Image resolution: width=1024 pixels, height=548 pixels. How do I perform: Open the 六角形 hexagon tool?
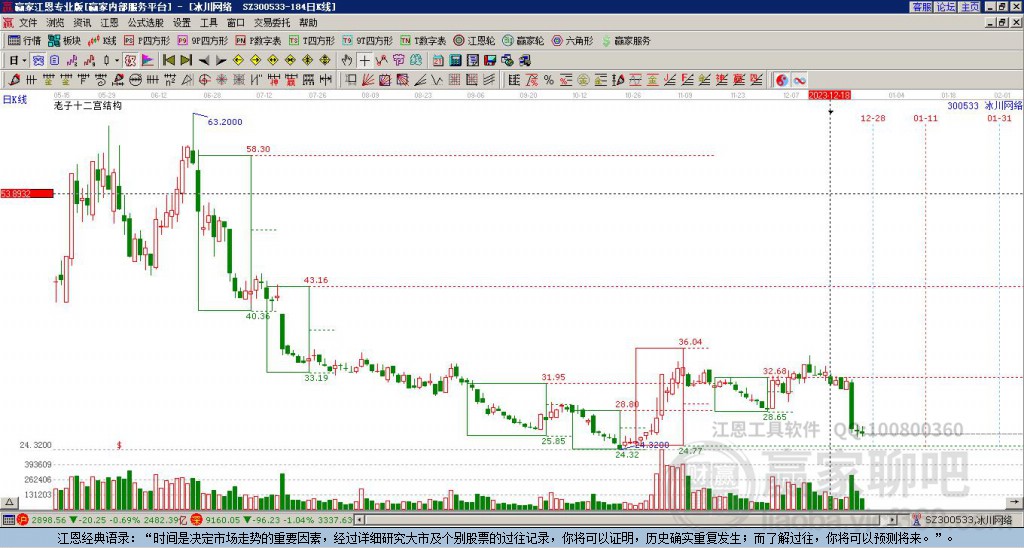[x=573, y=40]
